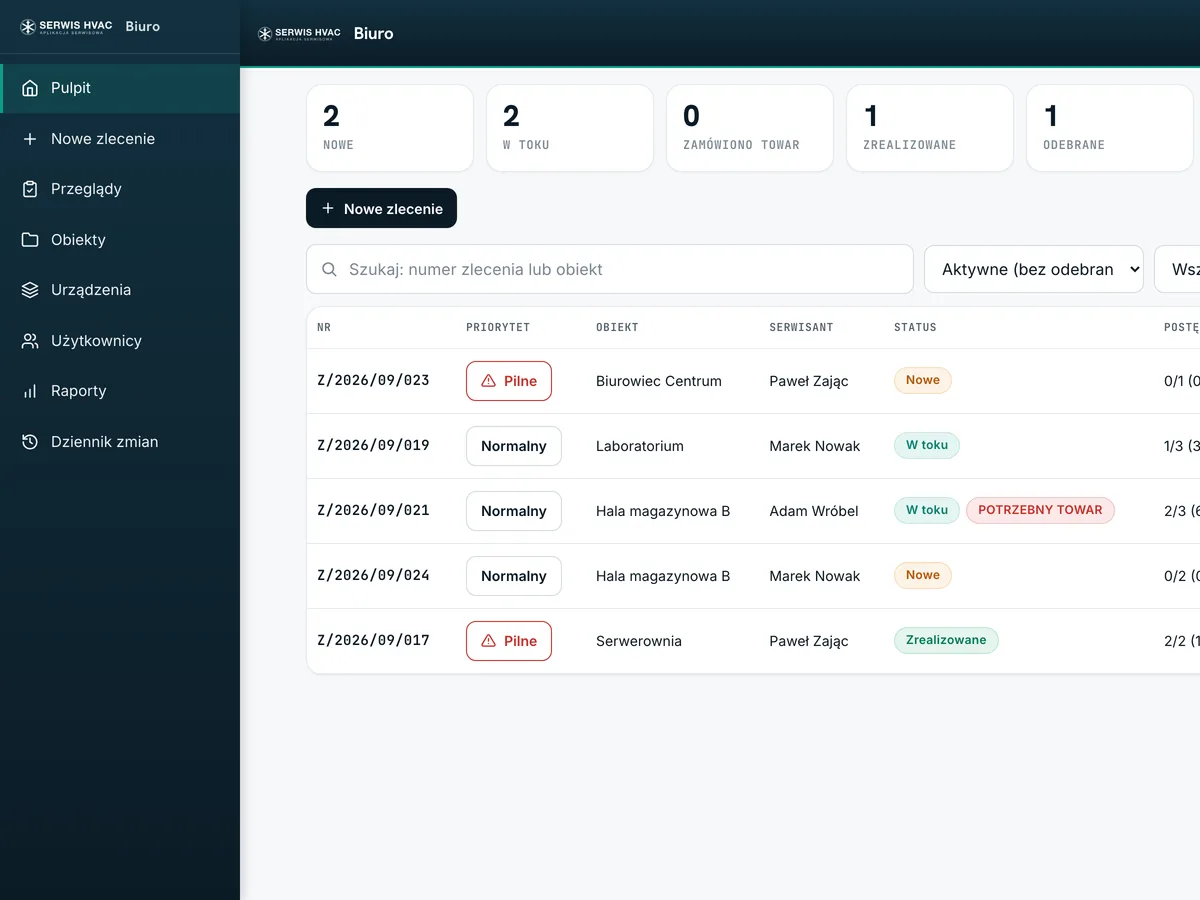1200x900 pixels.
Task: Click W toku status badge for Laboratorium
Action: point(927,445)
